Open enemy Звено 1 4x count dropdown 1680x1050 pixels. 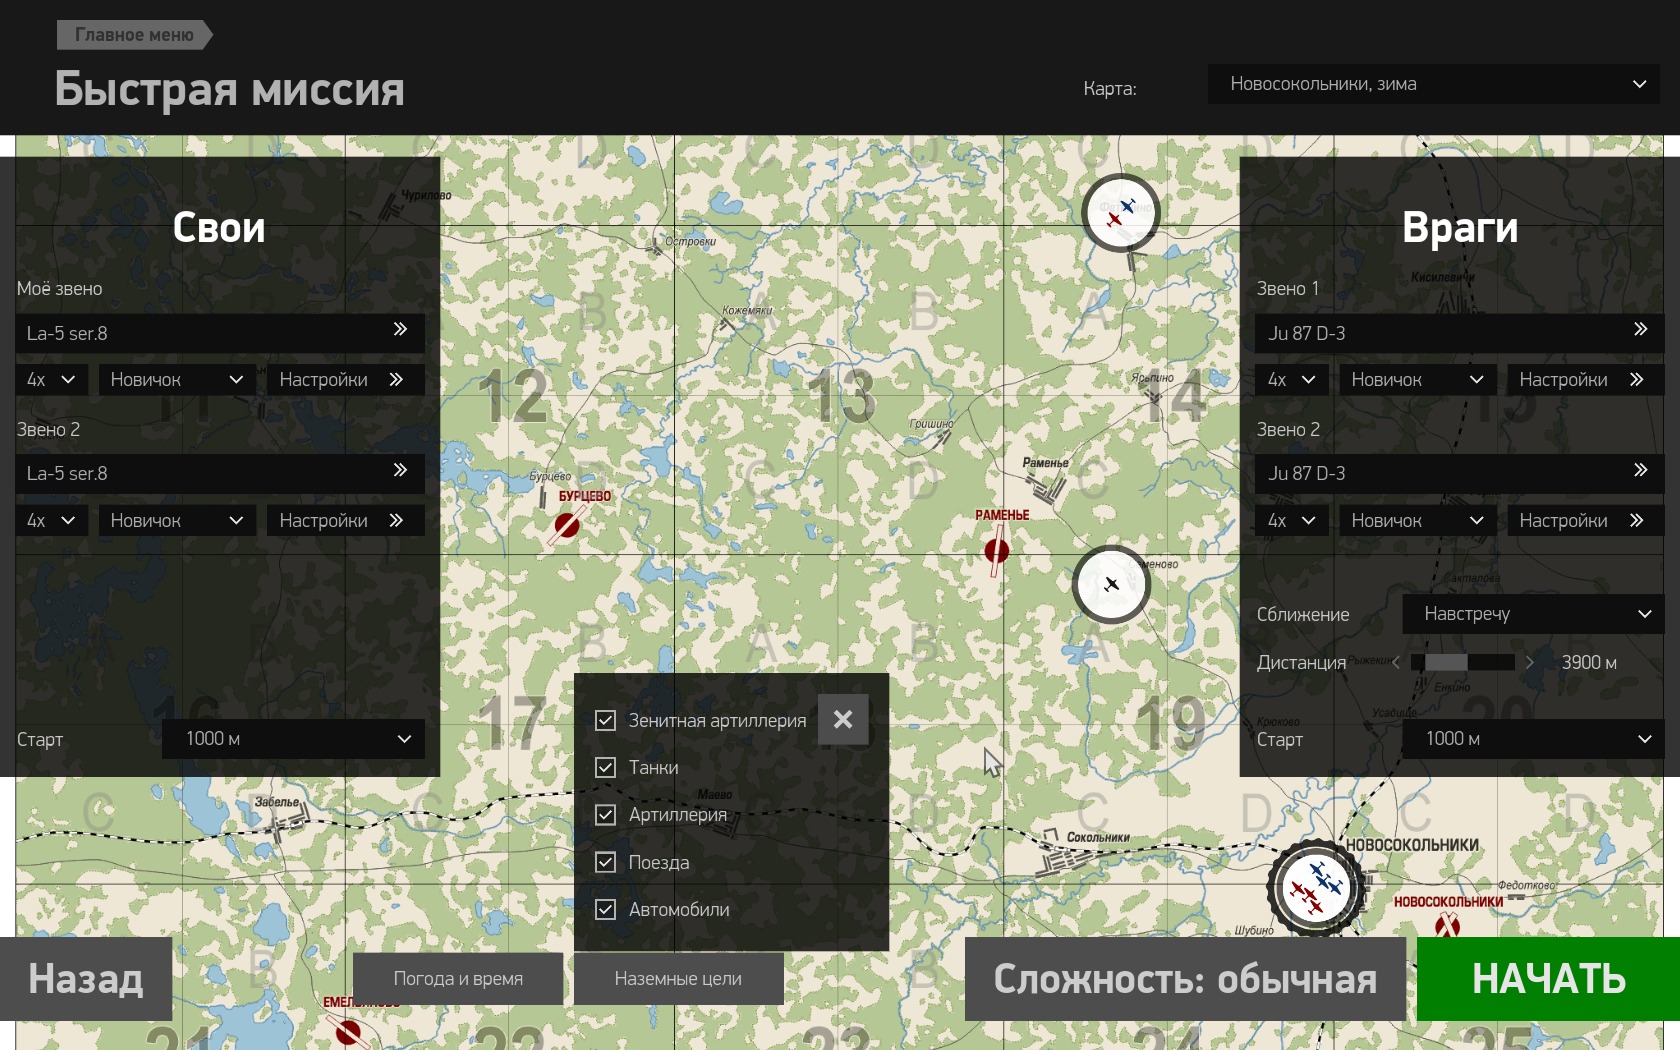click(x=1292, y=380)
